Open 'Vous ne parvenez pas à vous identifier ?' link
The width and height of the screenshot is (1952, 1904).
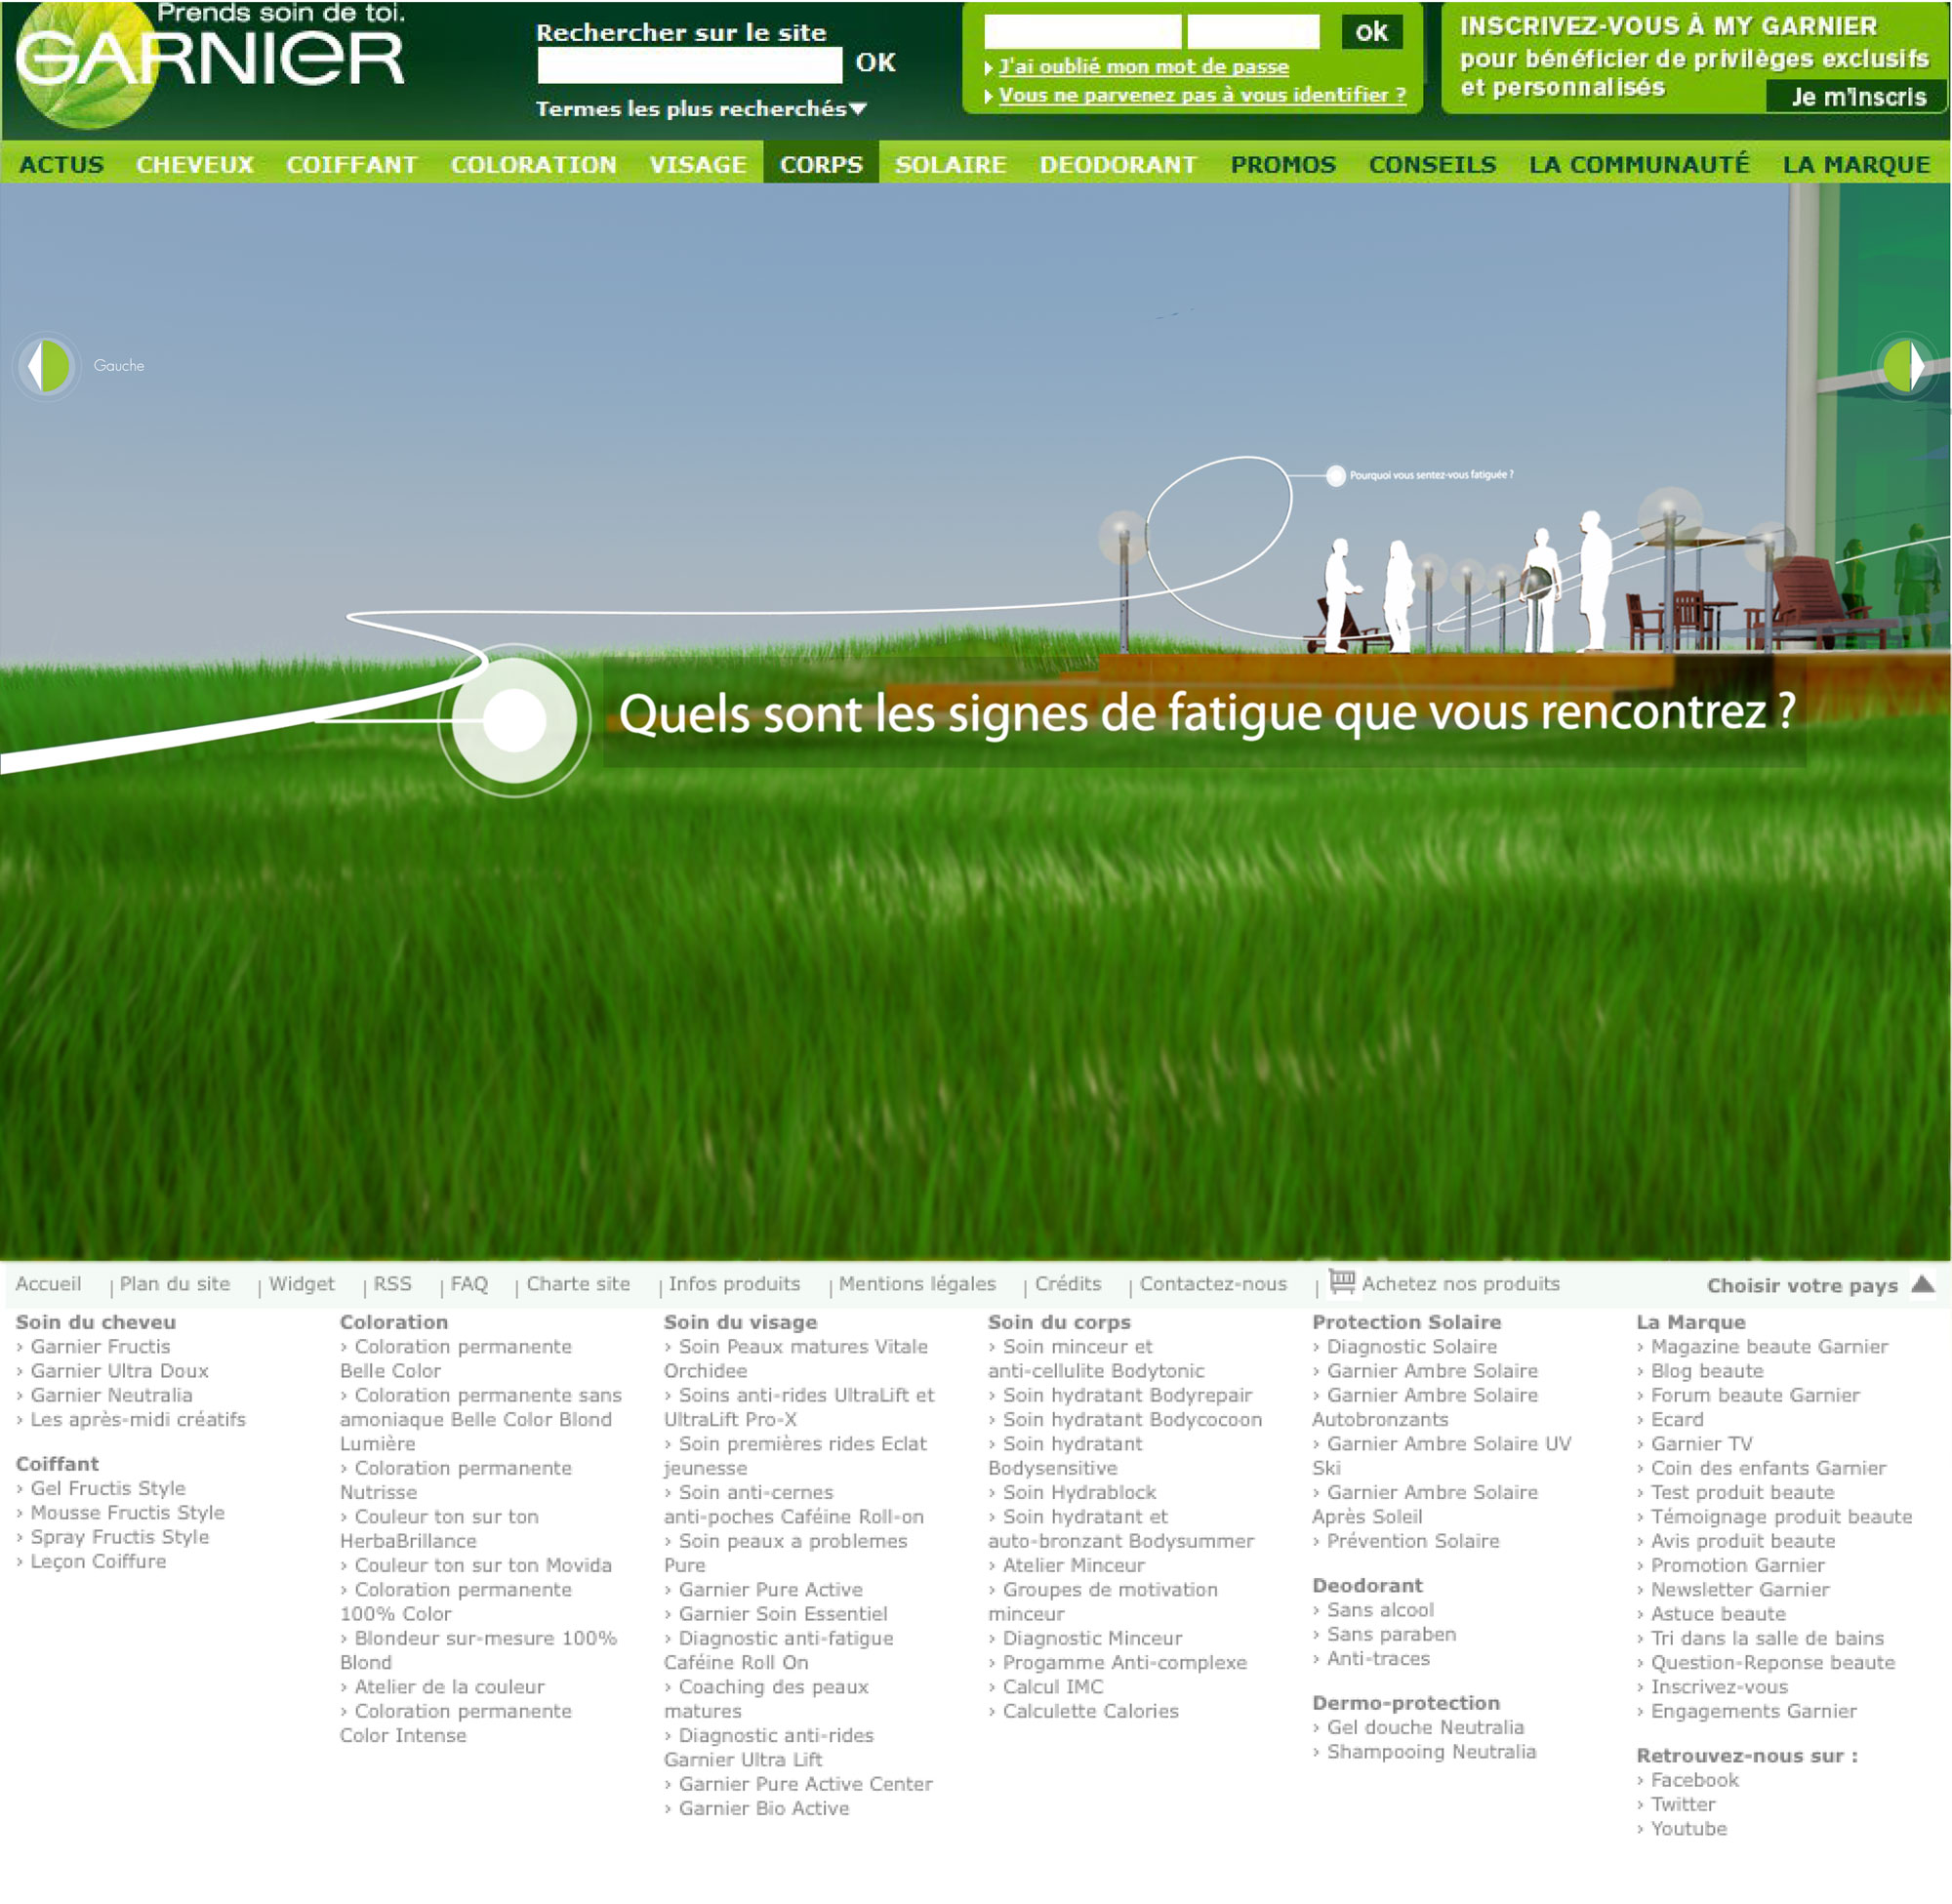point(1202,95)
